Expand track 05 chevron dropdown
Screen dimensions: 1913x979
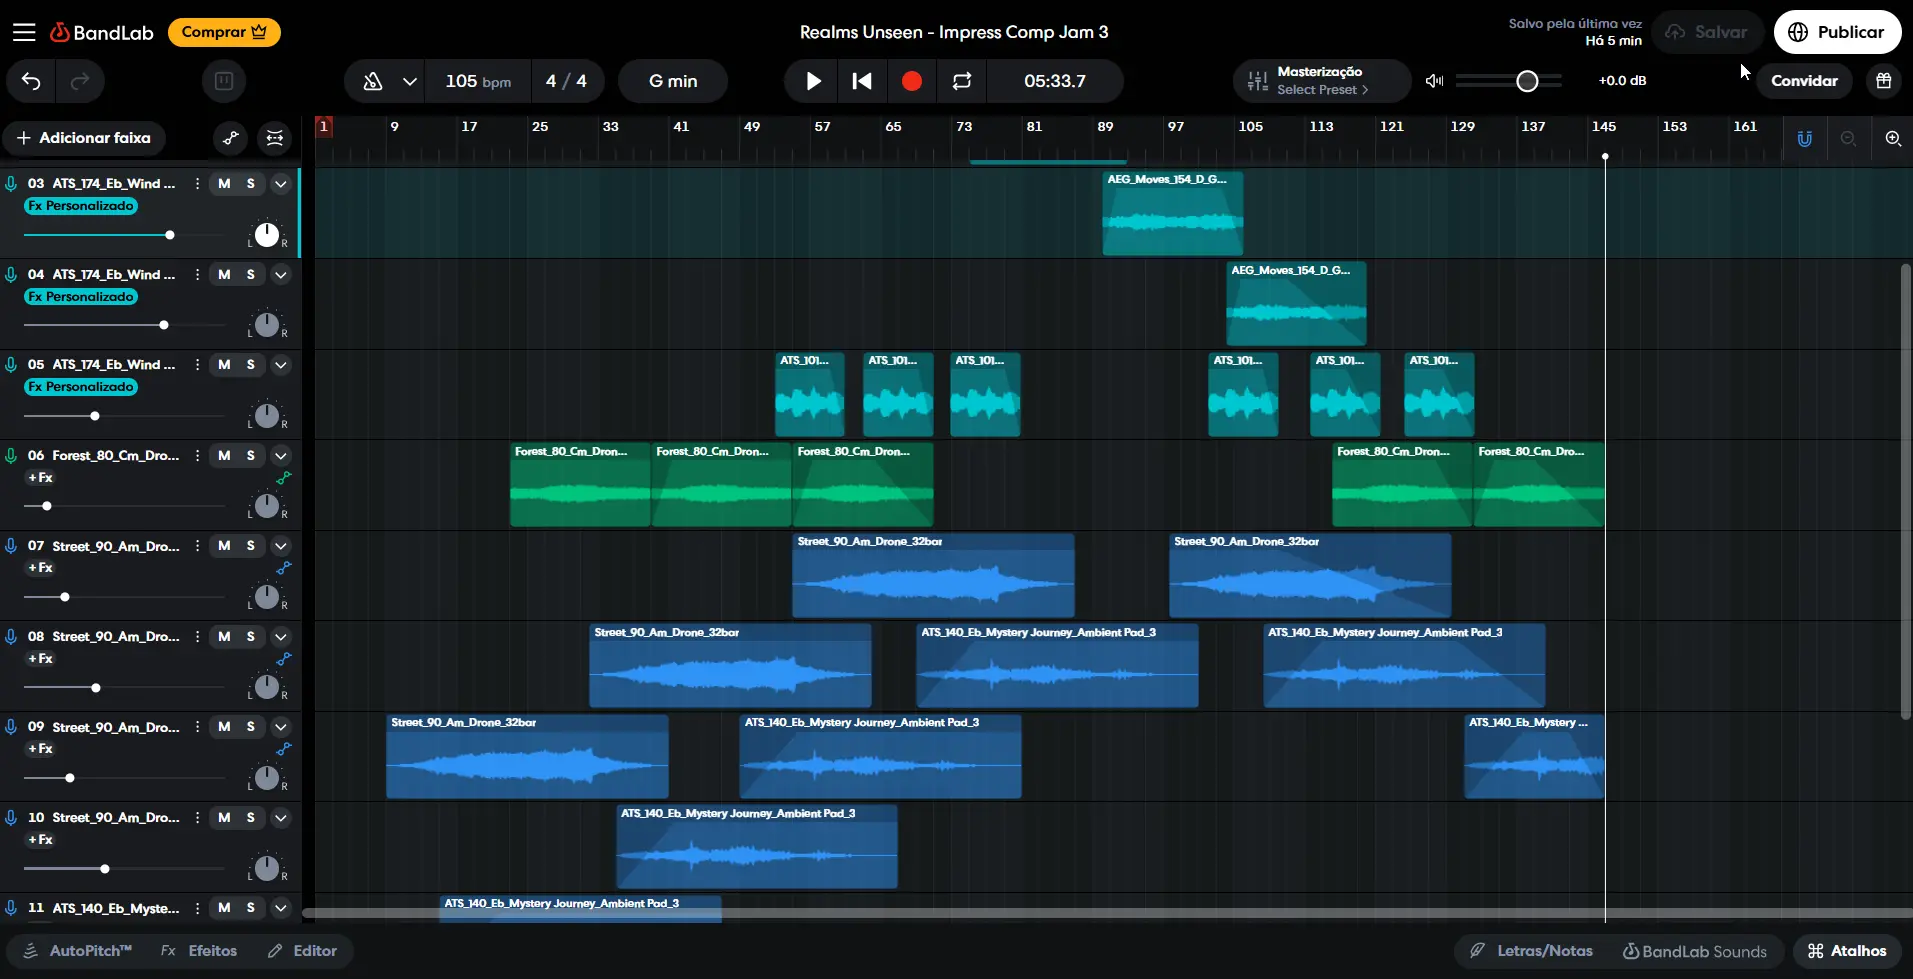point(281,365)
